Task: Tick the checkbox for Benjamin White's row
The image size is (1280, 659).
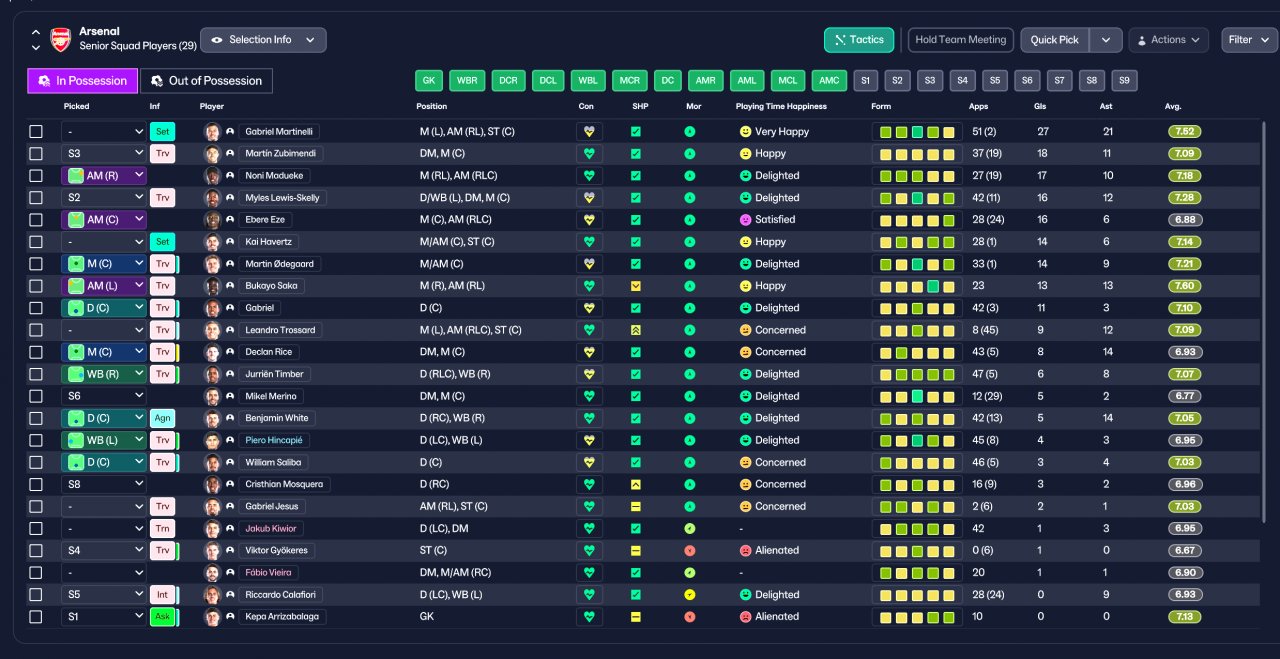Action: (x=36, y=418)
